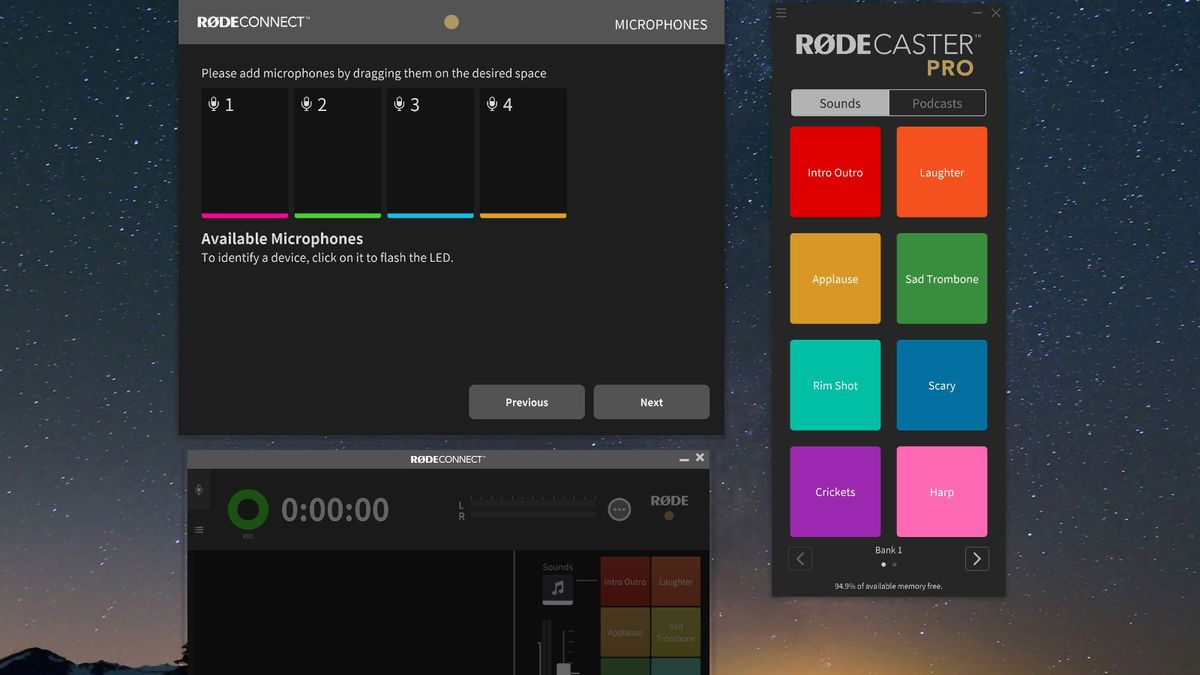1200x675 pixels.
Task: Click the 0:00:00 recording timer
Action: coord(335,510)
